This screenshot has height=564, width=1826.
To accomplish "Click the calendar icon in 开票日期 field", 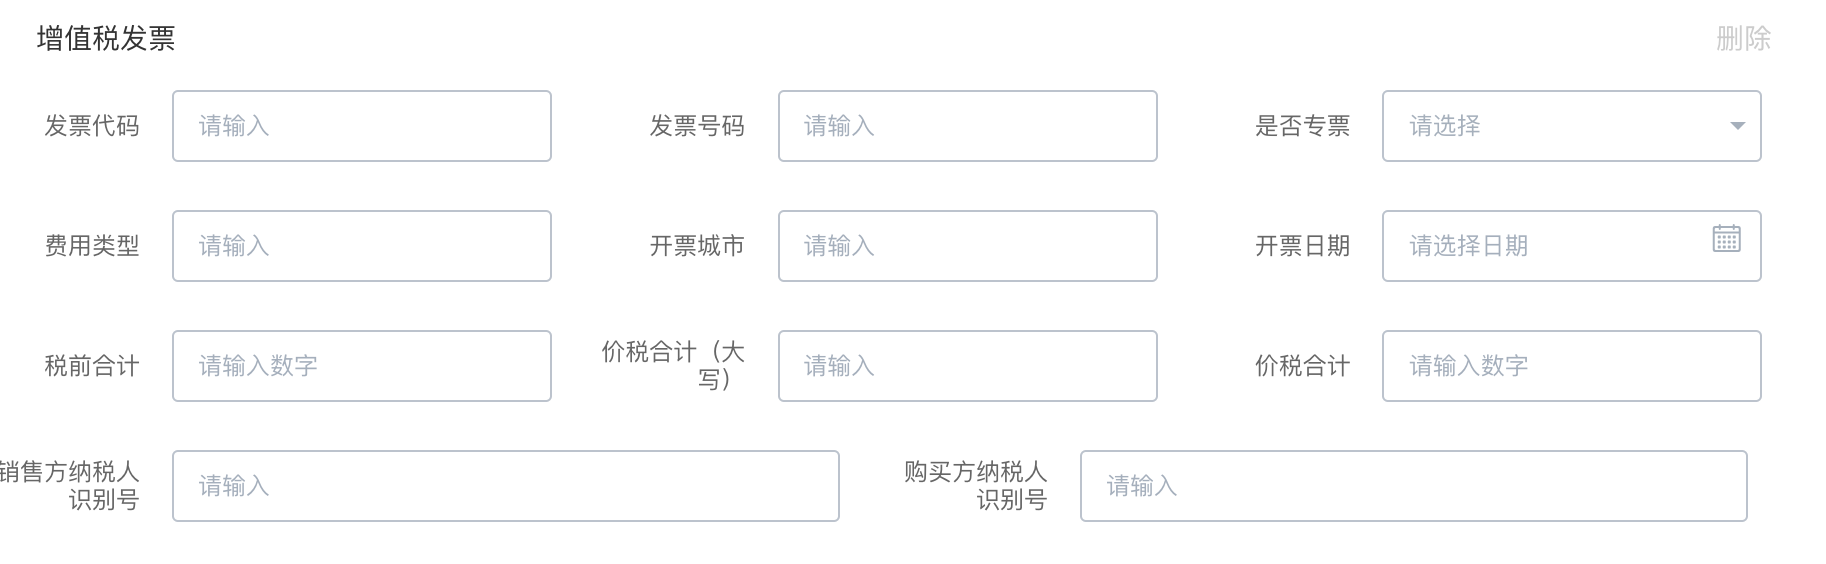I will pyautogui.click(x=1726, y=239).
